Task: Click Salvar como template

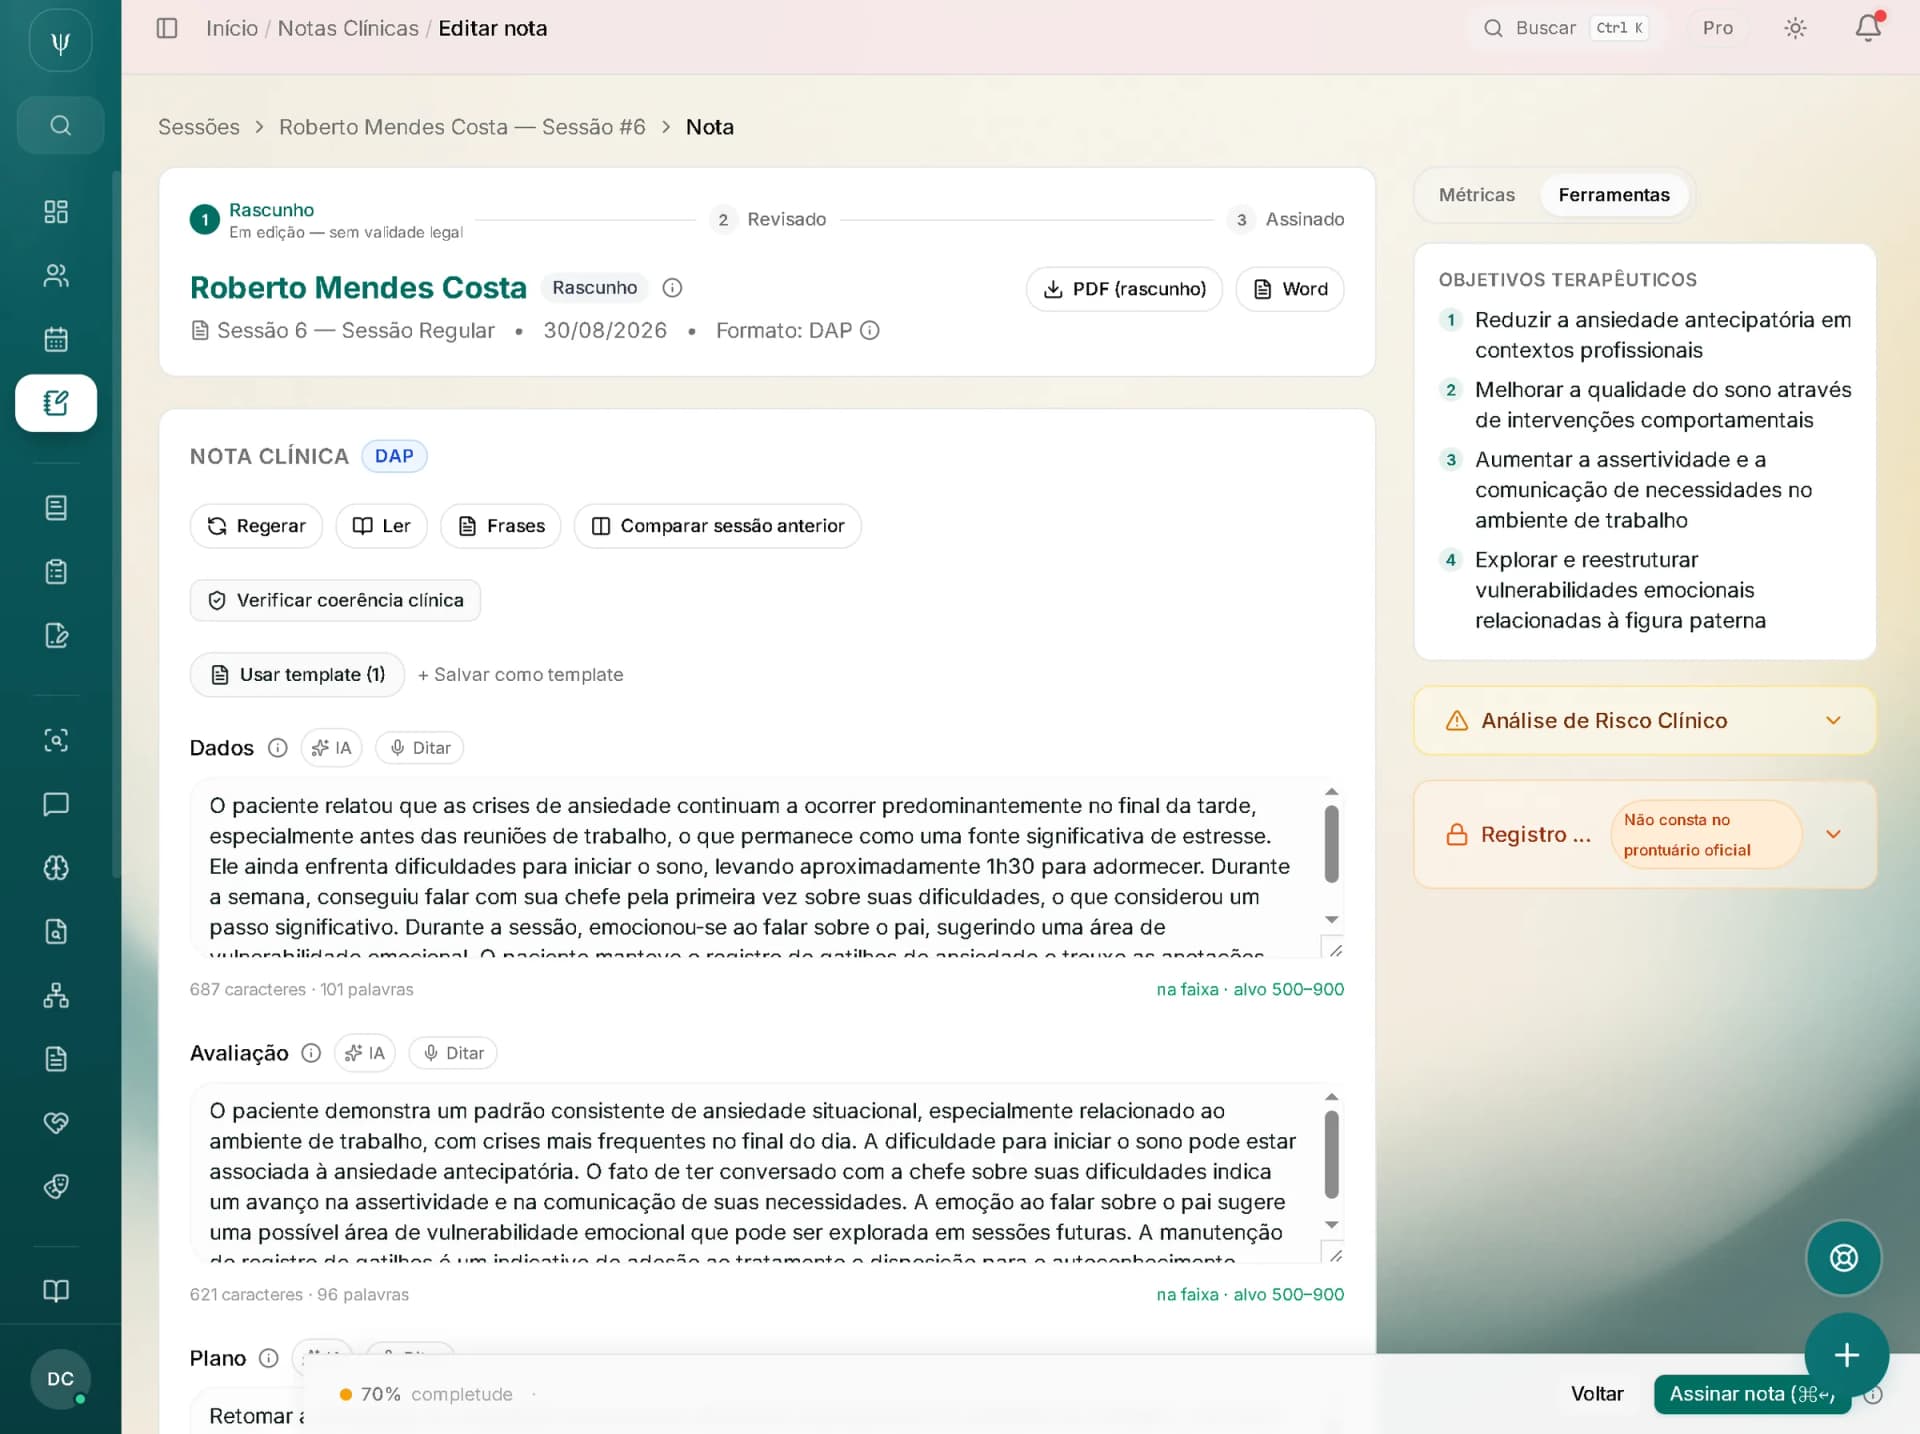Action: click(520, 675)
